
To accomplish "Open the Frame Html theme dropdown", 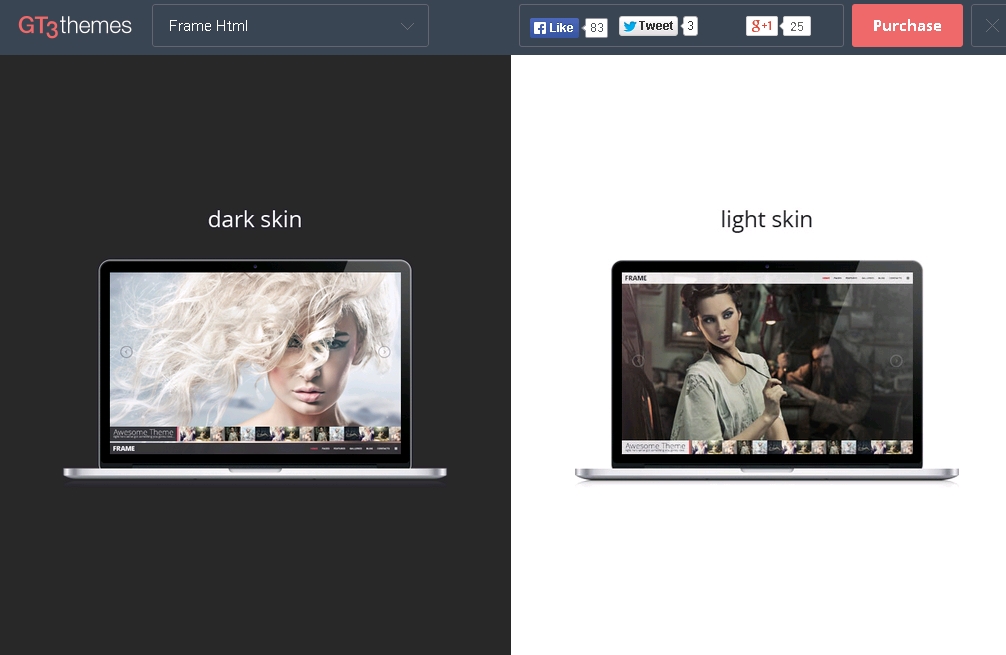I will [290, 26].
